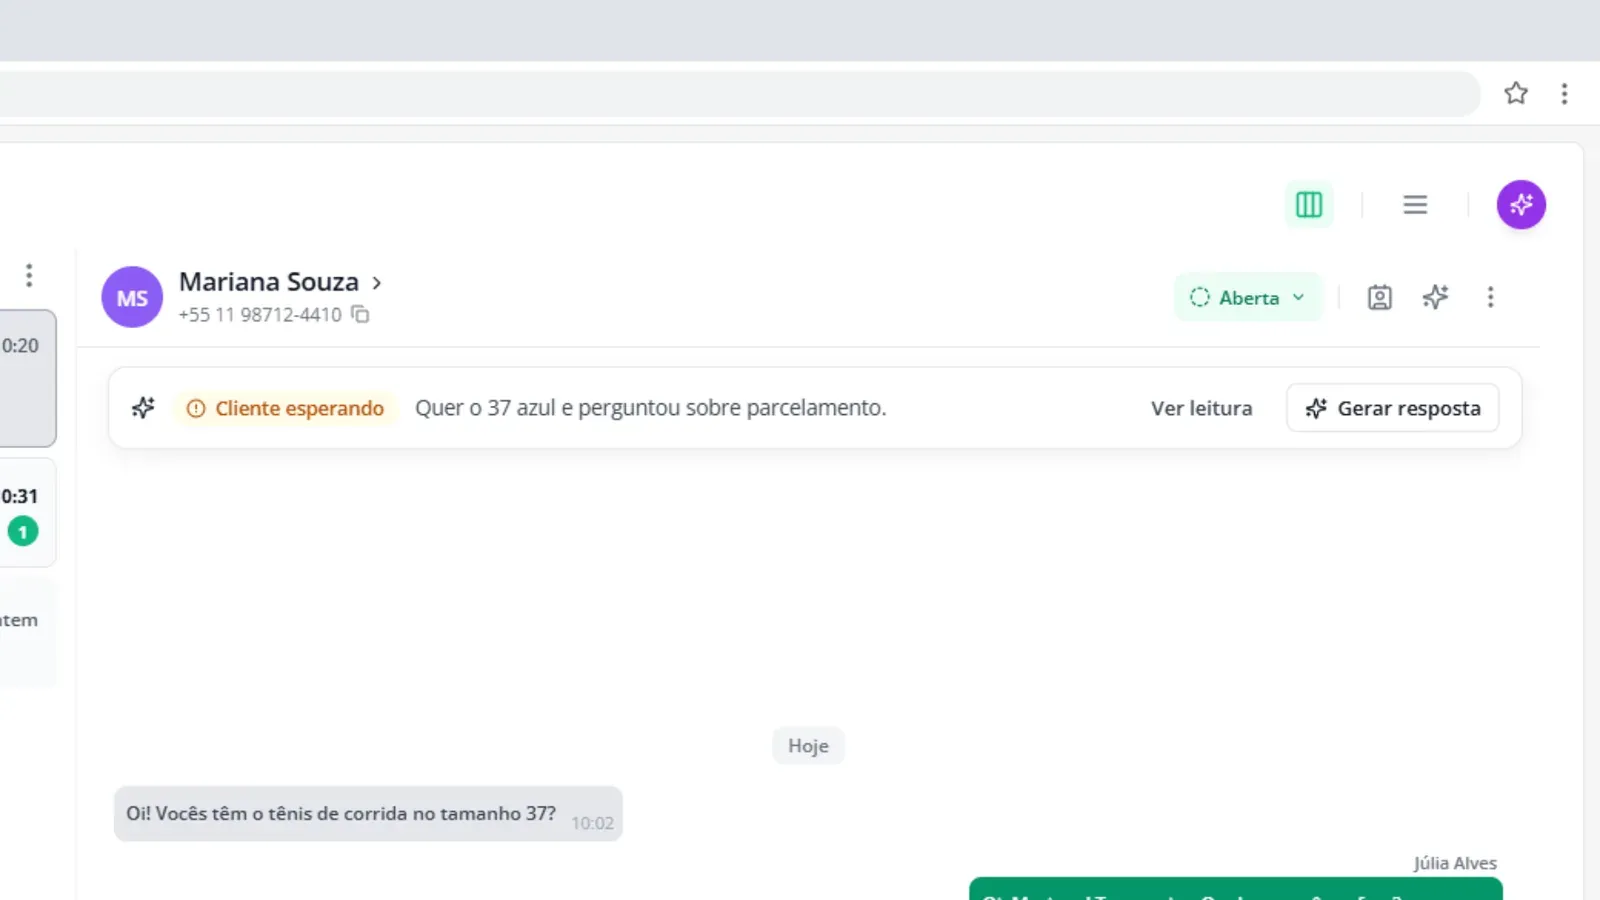Click the Cliente esperando badge
Viewport: 1600px width, 900px height.
tap(285, 408)
